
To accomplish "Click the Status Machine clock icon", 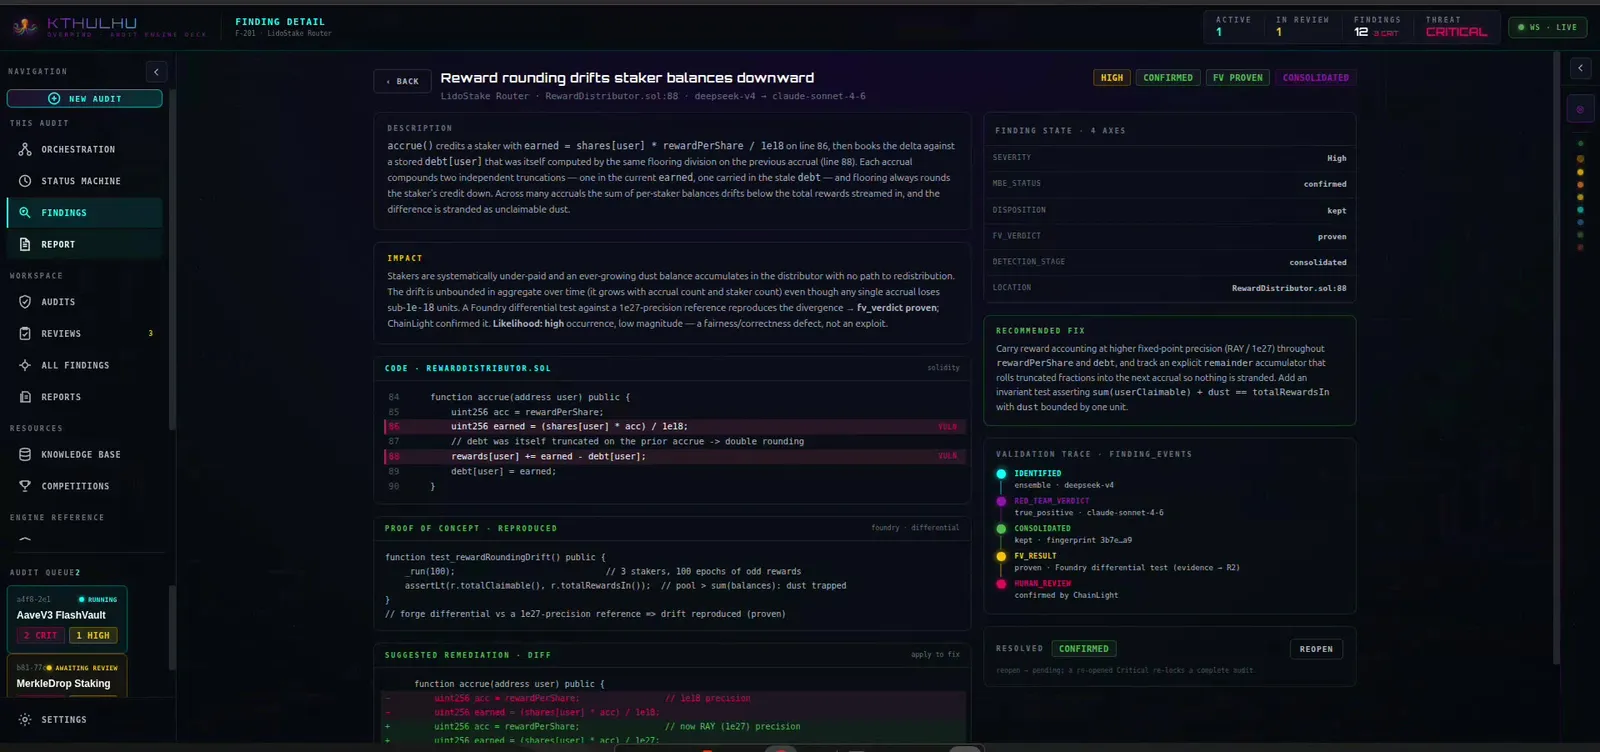I will [x=25, y=181].
